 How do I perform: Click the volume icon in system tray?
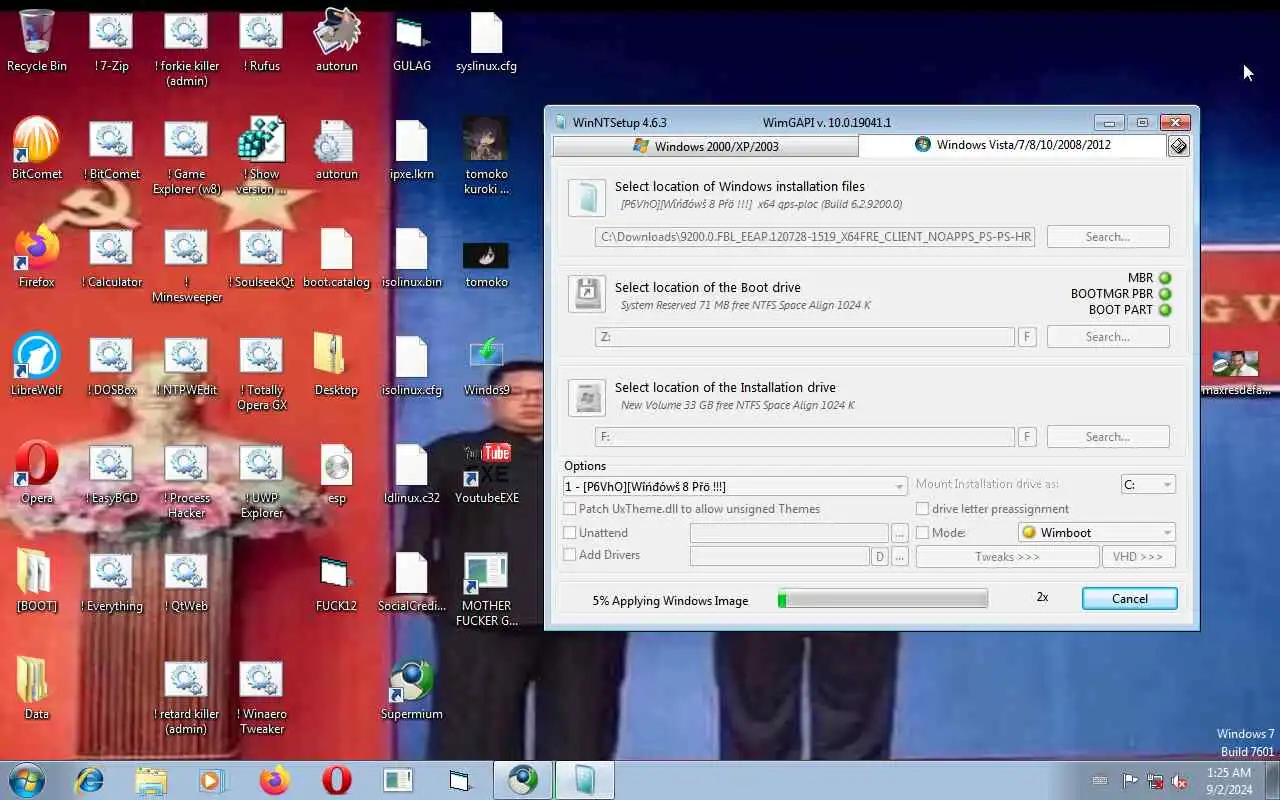click(x=1180, y=781)
